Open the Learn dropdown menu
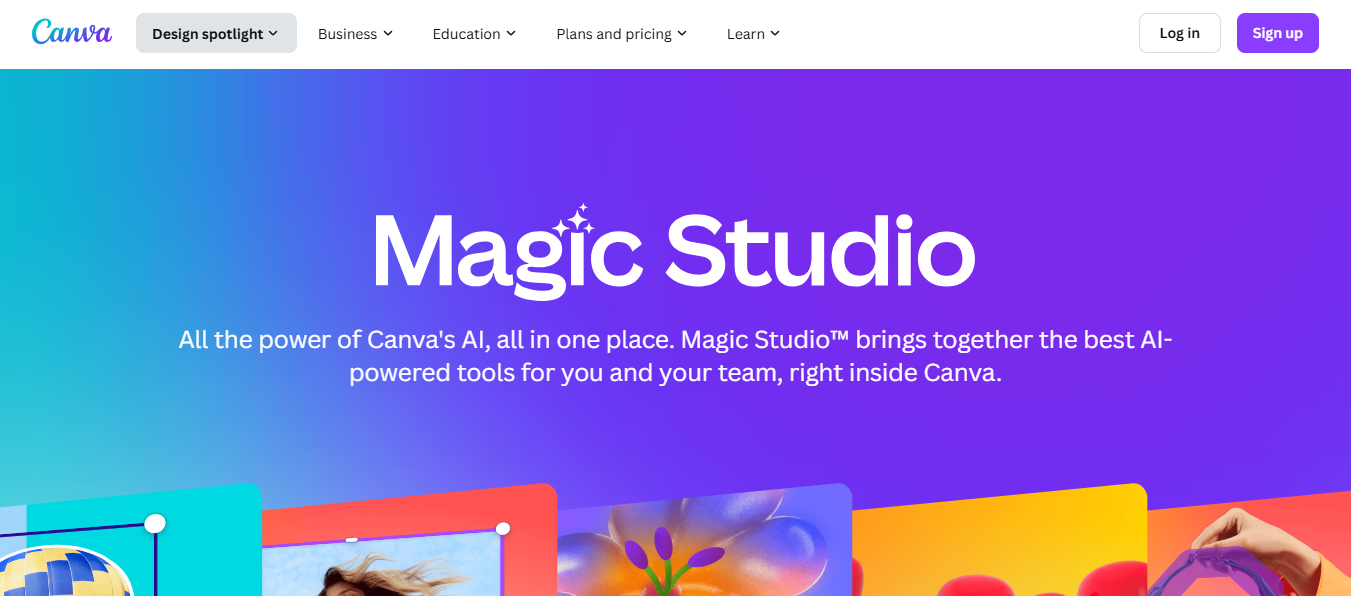Screen dimensions: 1352x596 pyautogui.click(x=753, y=33)
